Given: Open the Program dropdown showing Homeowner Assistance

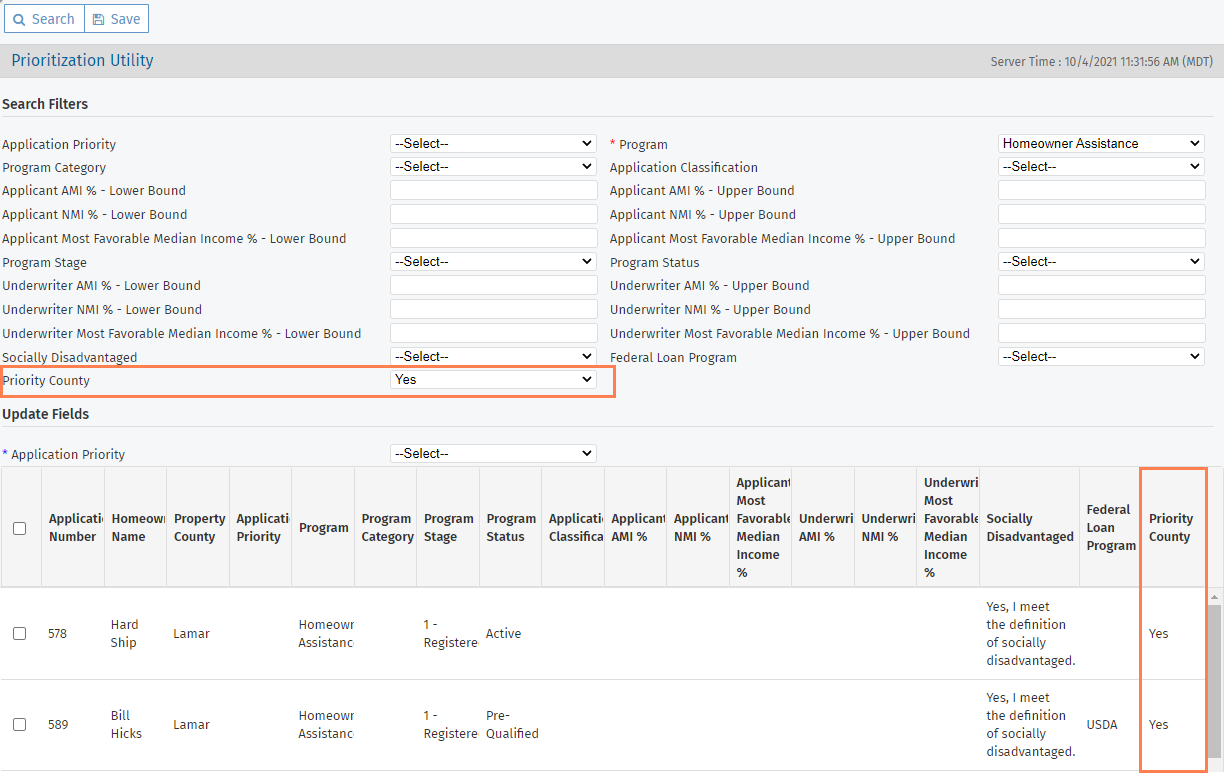Looking at the screenshot, I should (1101, 144).
